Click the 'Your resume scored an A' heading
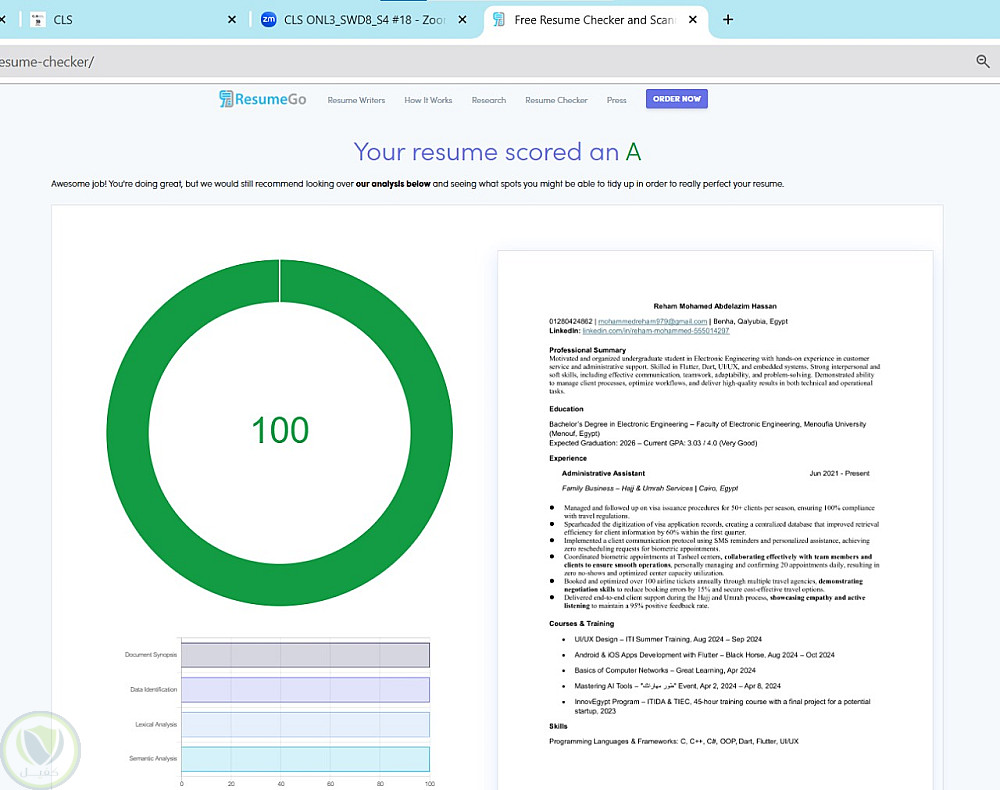 (497, 152)
